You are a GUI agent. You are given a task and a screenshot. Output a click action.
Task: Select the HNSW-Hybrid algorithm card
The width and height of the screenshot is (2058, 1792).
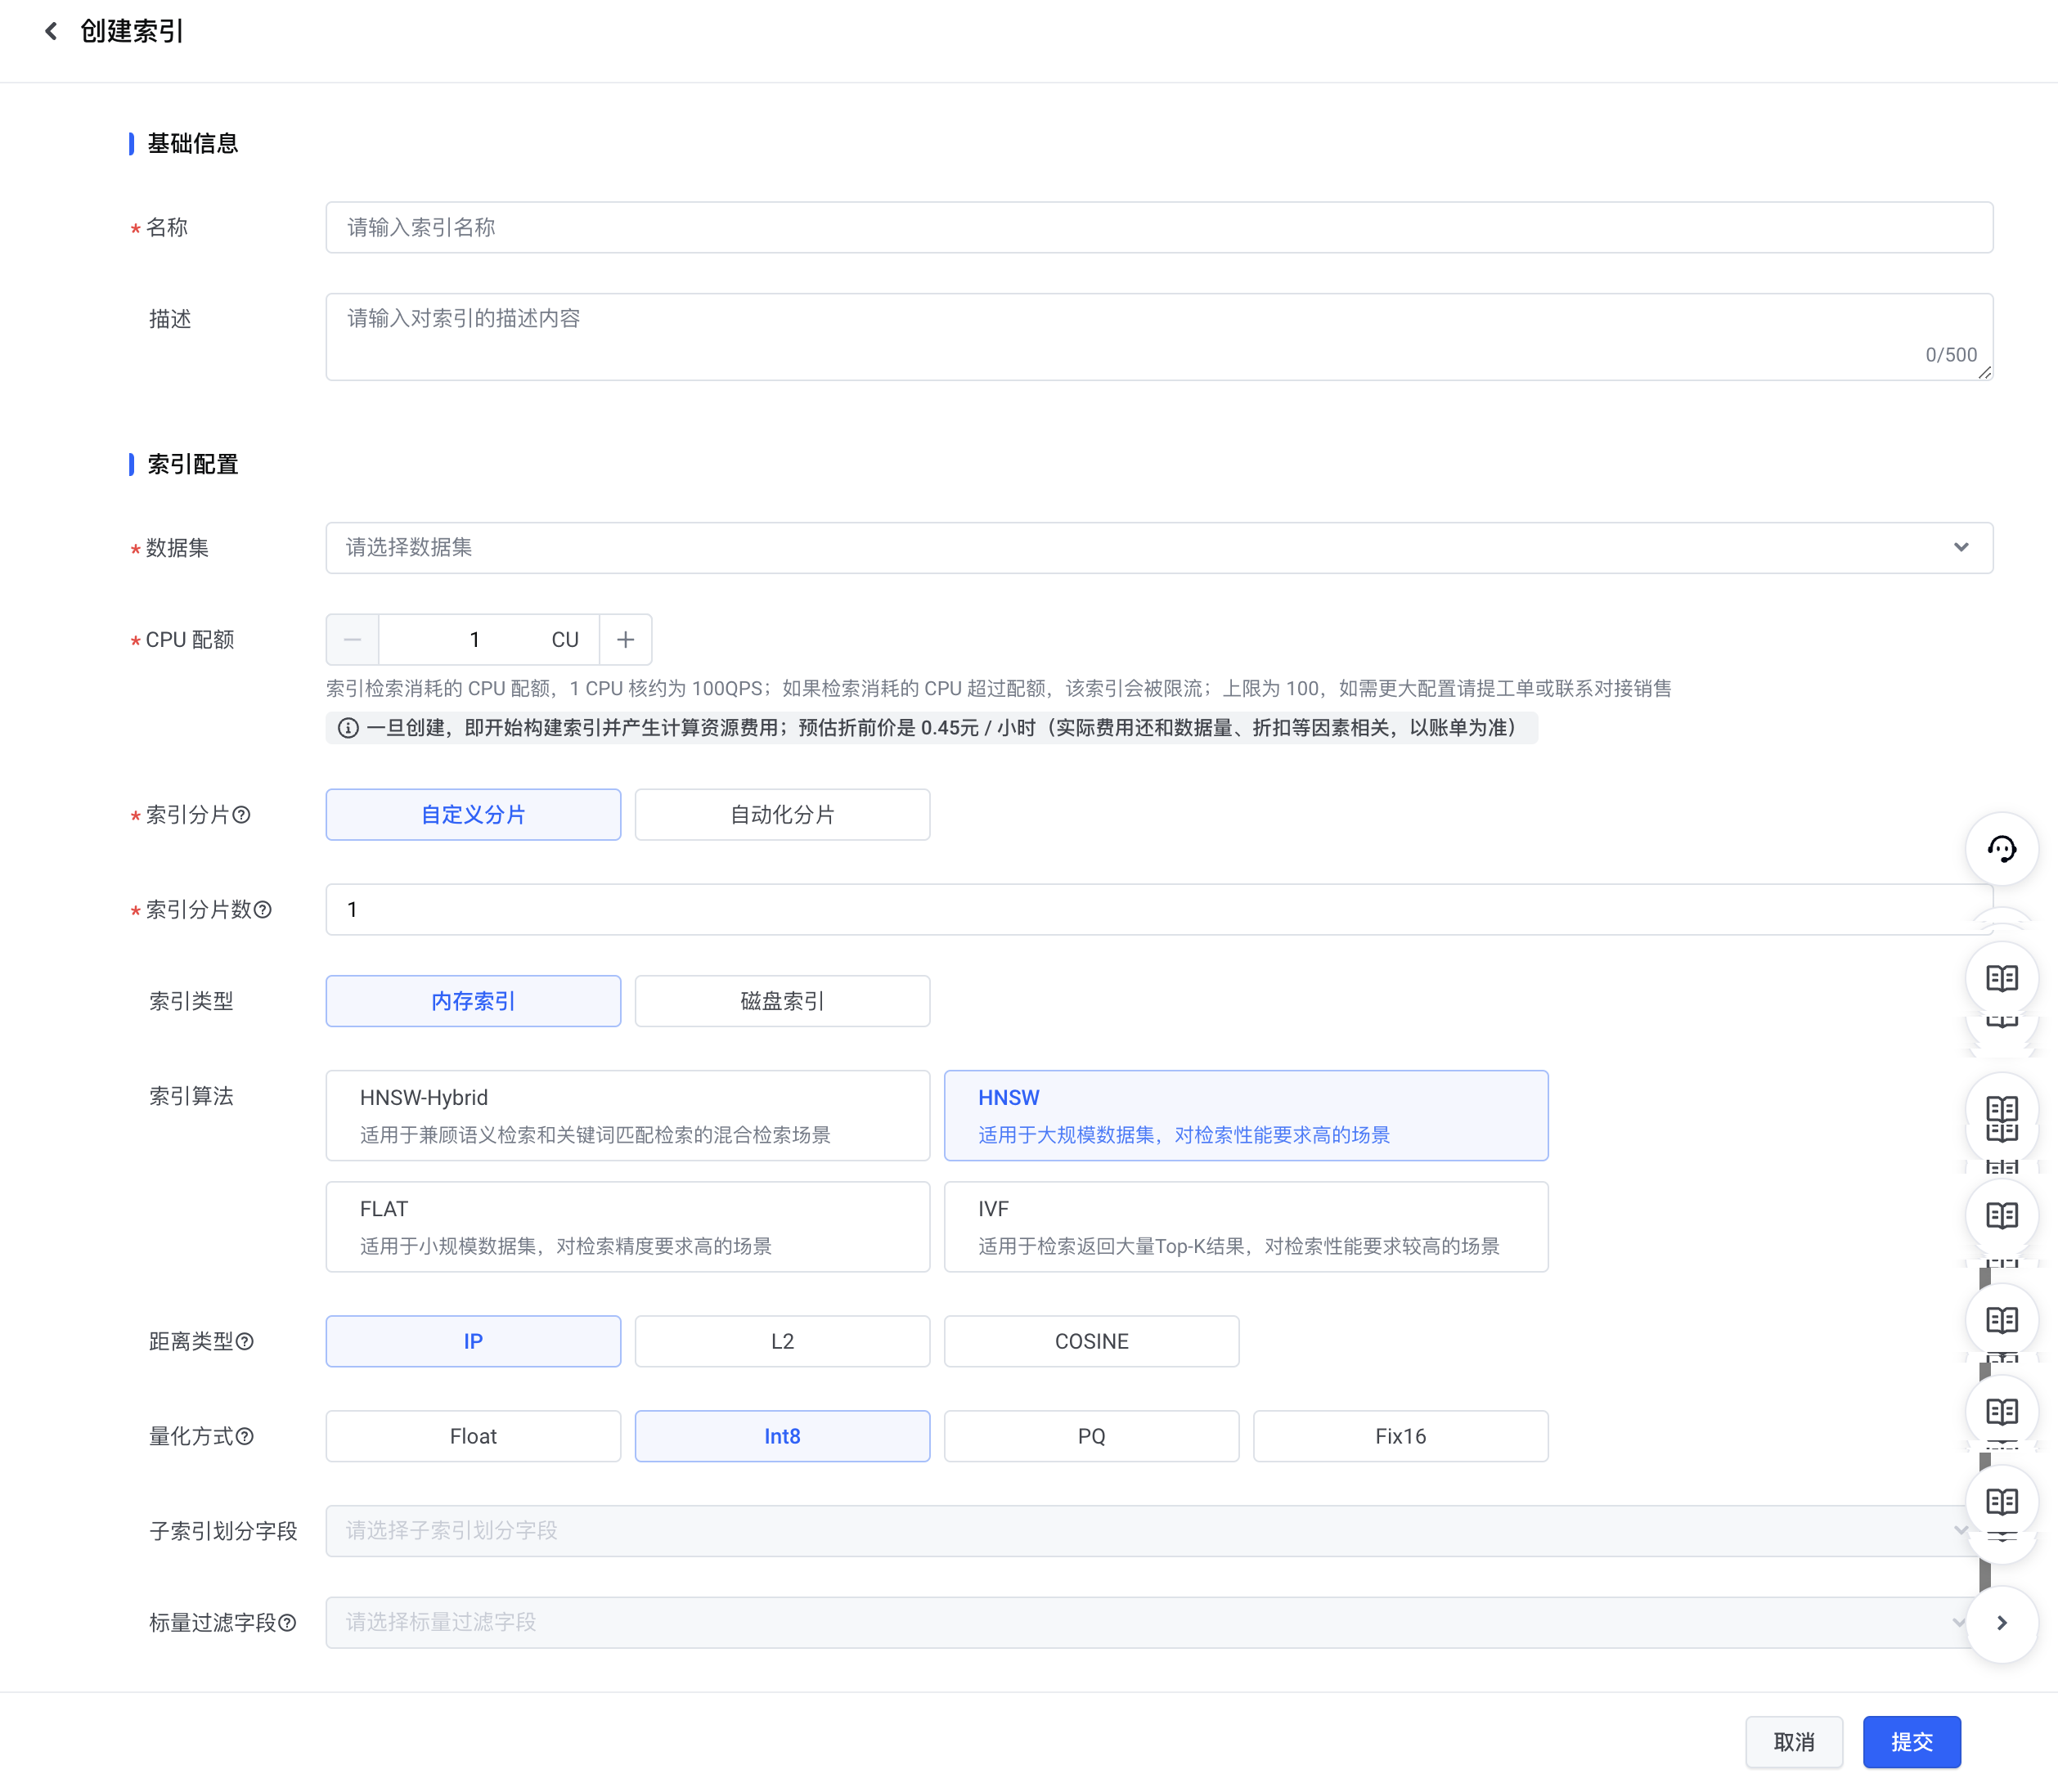point(627,1115)
